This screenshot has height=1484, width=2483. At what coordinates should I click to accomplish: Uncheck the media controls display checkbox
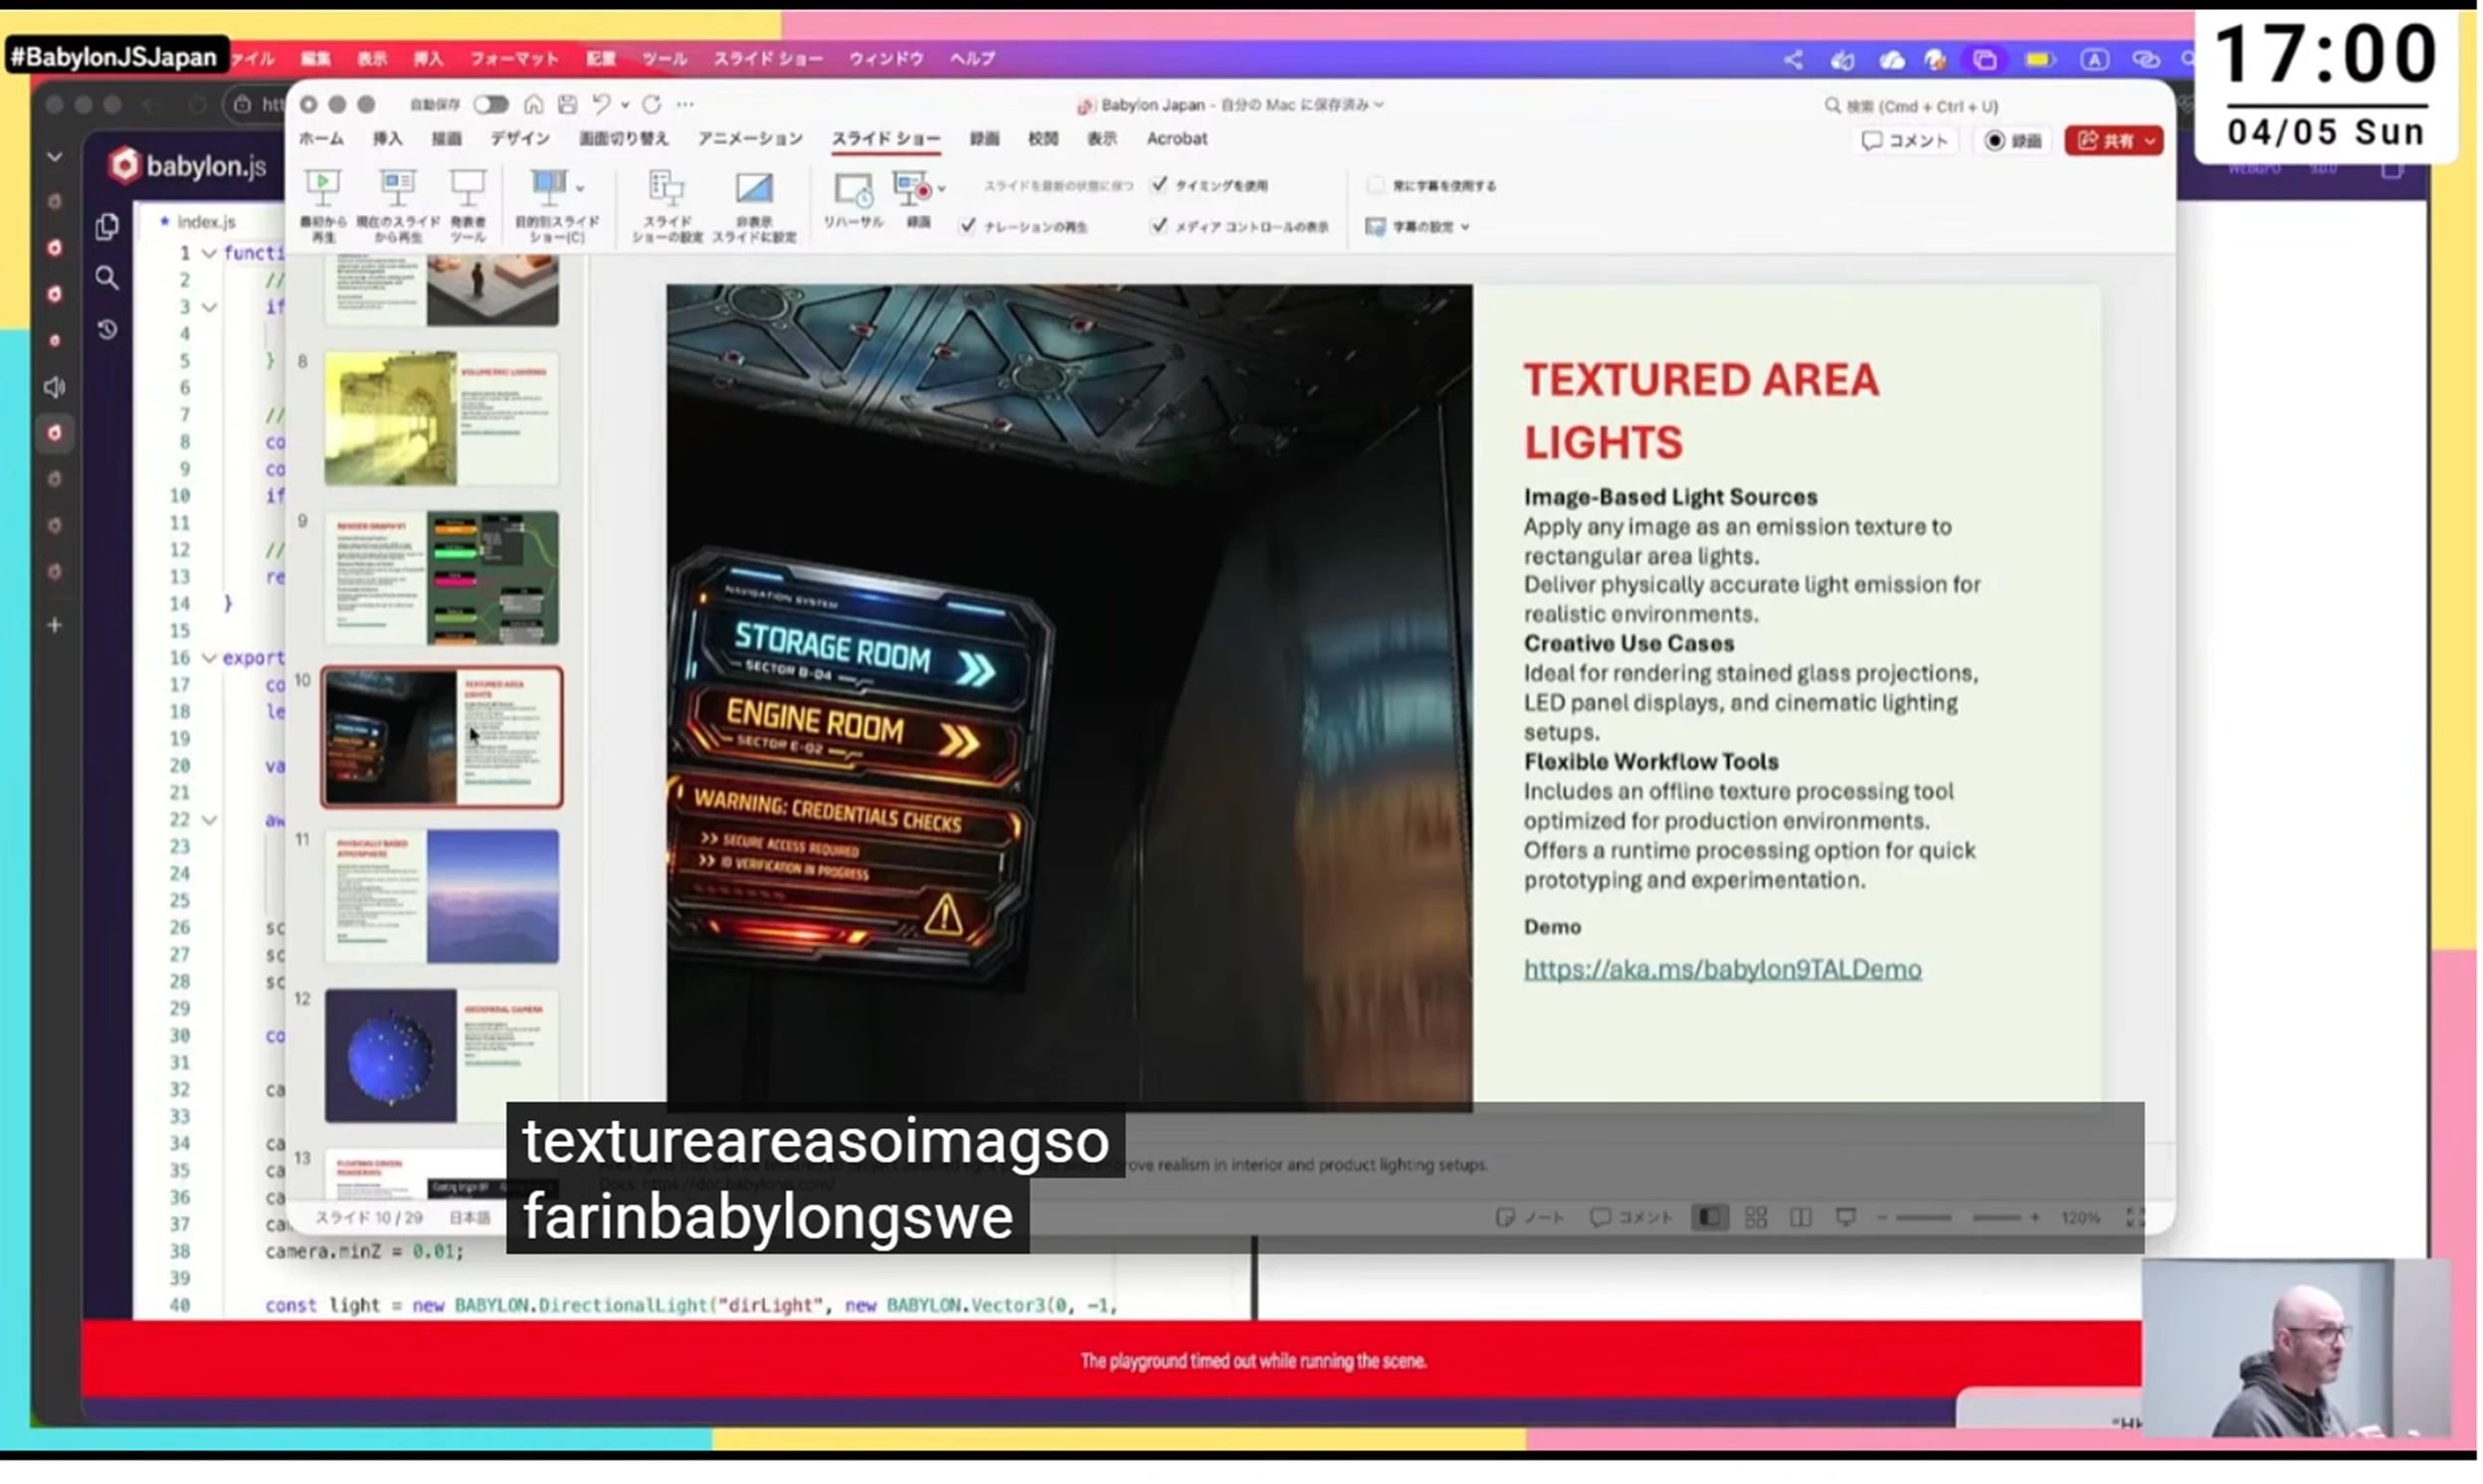point(1158,226)
